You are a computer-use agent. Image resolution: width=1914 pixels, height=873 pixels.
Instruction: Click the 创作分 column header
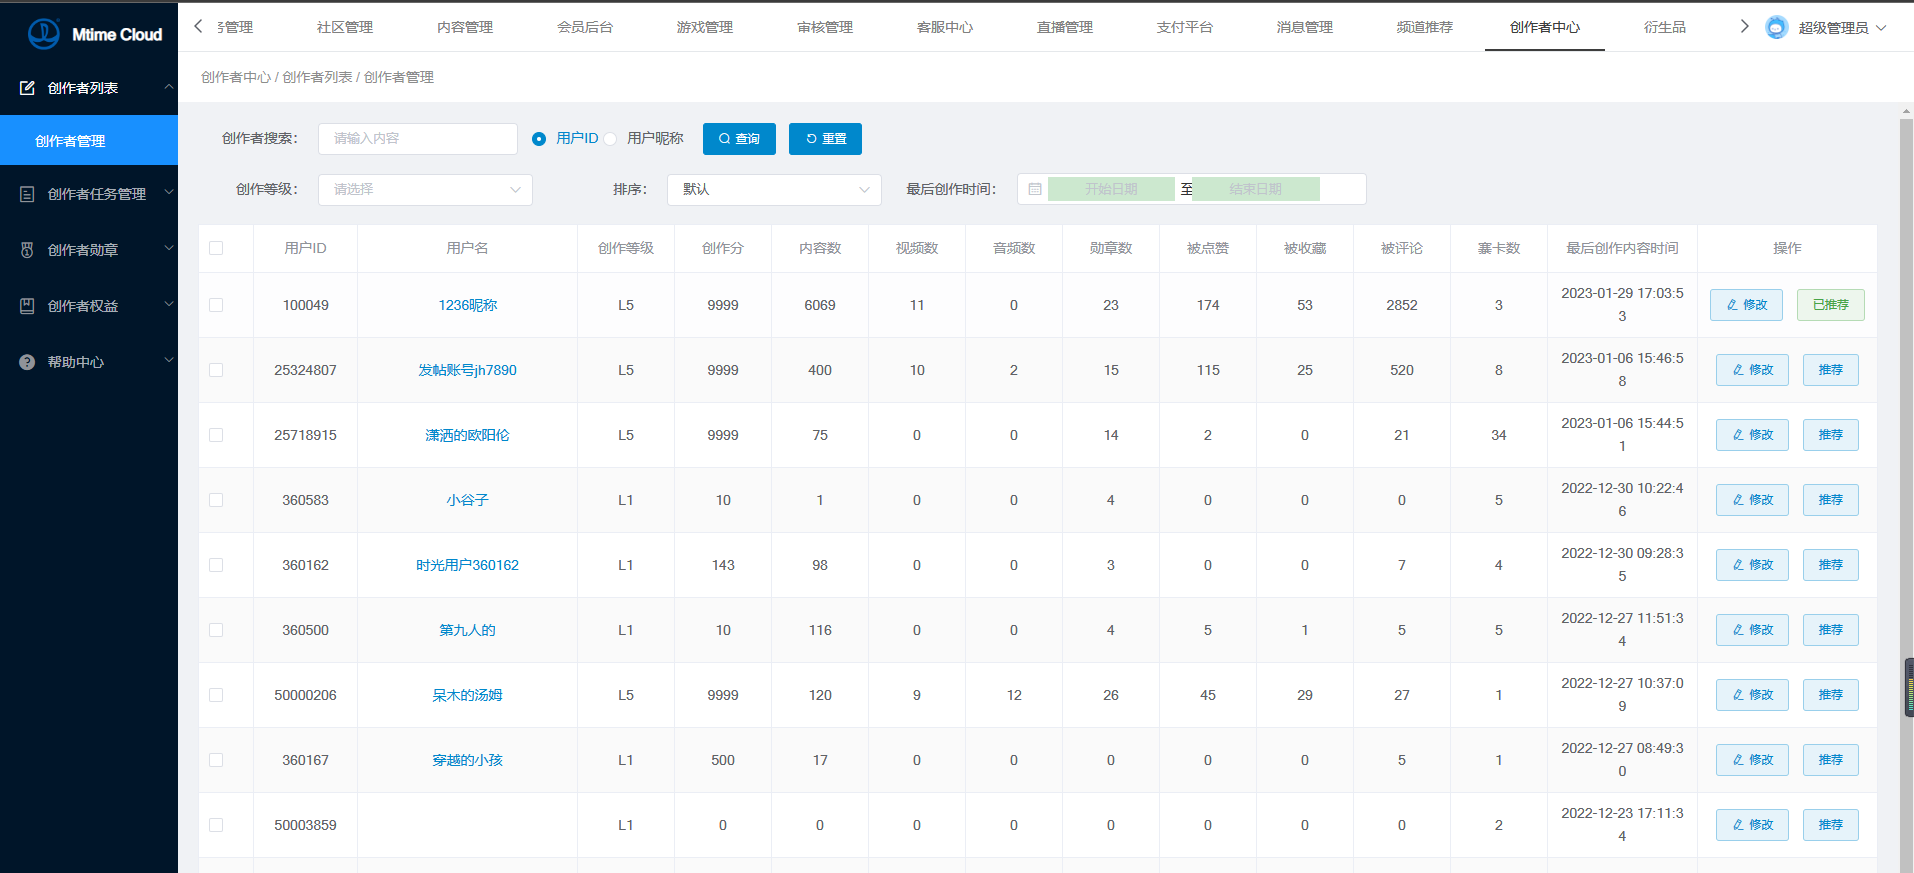click(x=723, y=248)
